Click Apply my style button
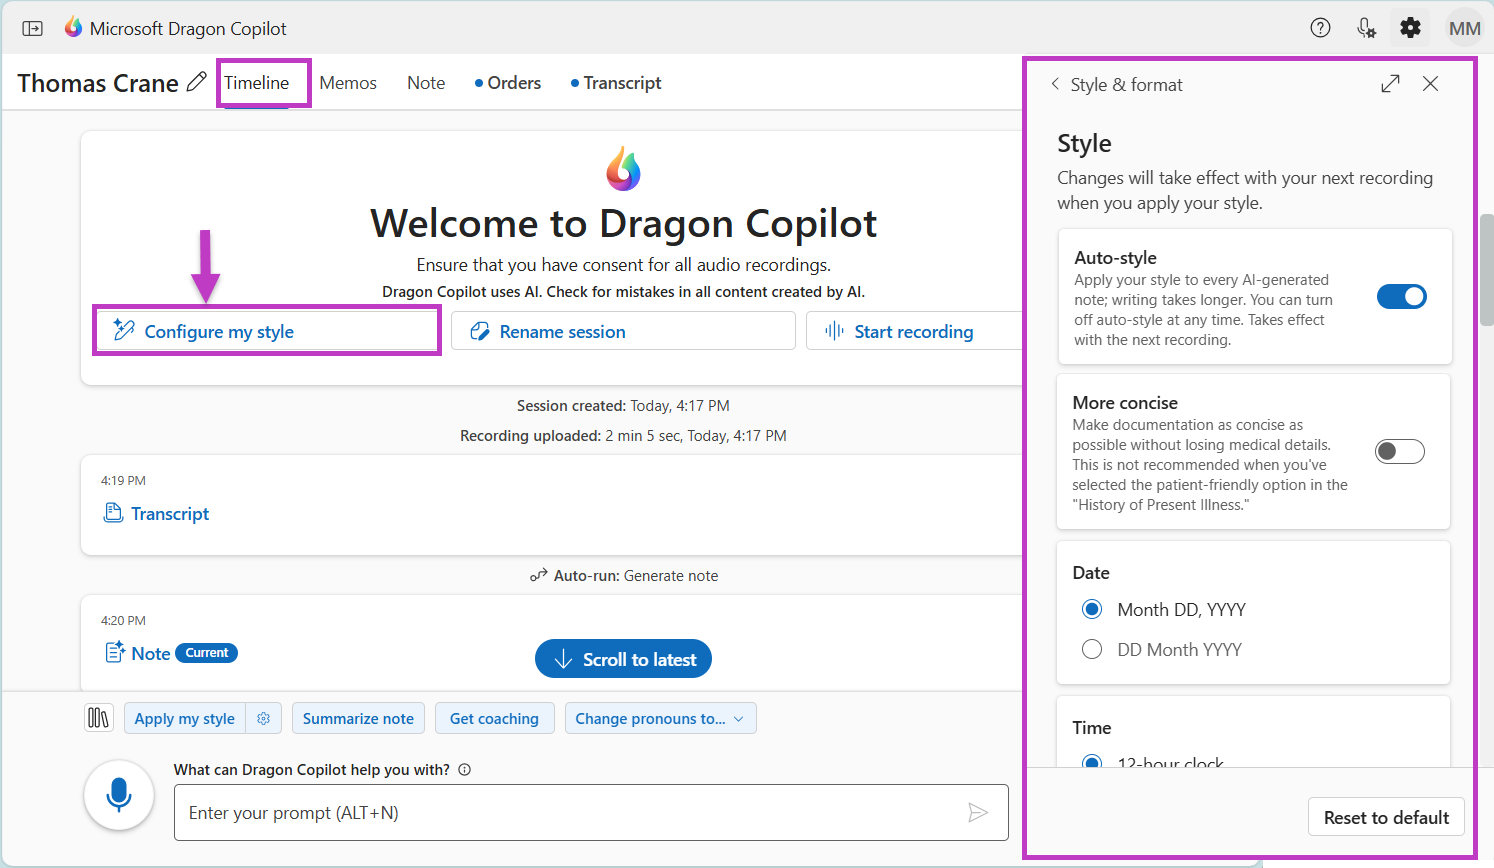Image resolution: width=1494 pixels, height=868 pixels. click(185, 718)
